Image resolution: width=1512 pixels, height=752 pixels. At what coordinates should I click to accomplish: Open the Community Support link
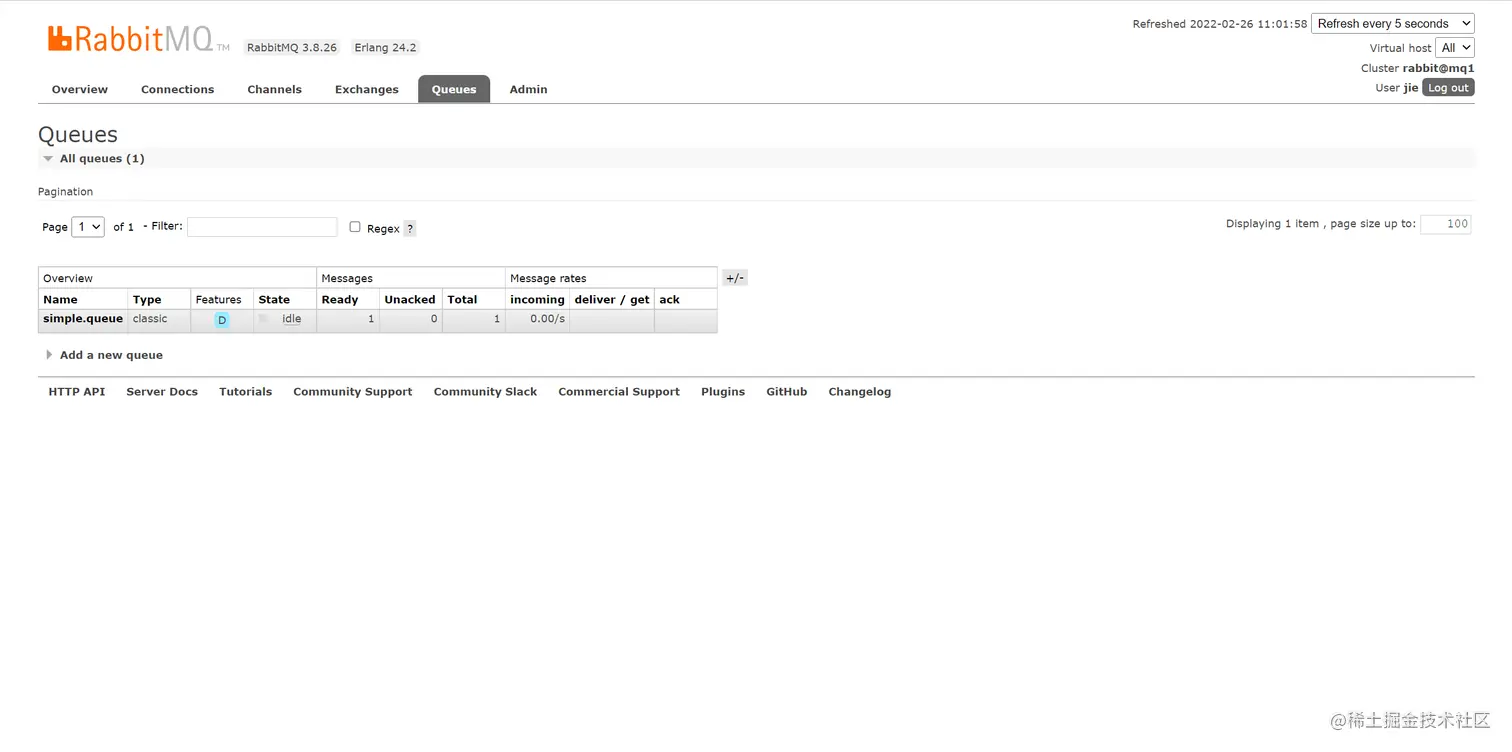[352, 392]
